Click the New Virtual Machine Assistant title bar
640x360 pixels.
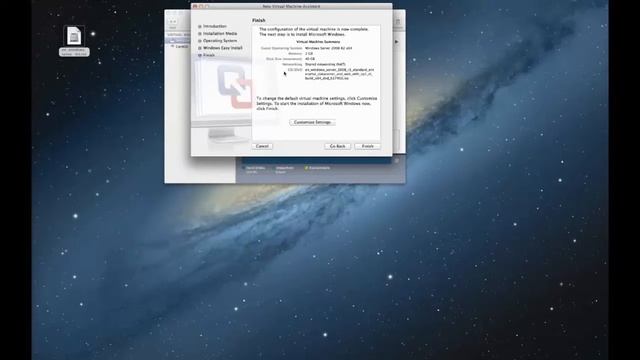pos(291,6)
